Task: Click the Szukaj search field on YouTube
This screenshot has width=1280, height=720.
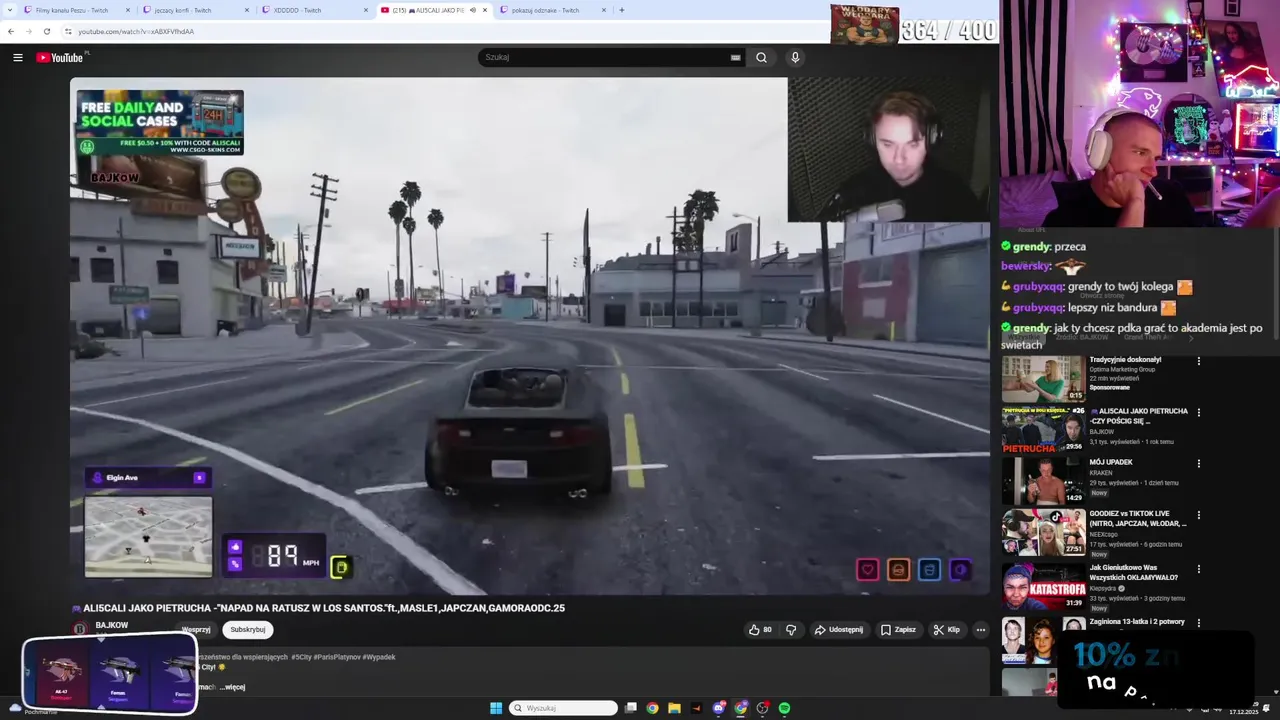Action: 605,57
